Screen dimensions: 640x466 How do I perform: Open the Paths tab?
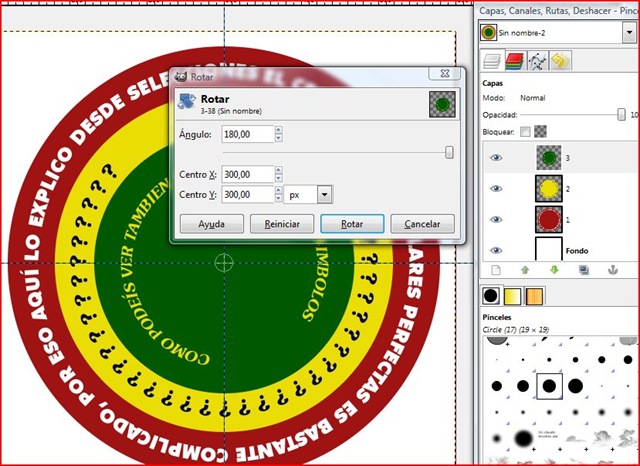point(537,61)
